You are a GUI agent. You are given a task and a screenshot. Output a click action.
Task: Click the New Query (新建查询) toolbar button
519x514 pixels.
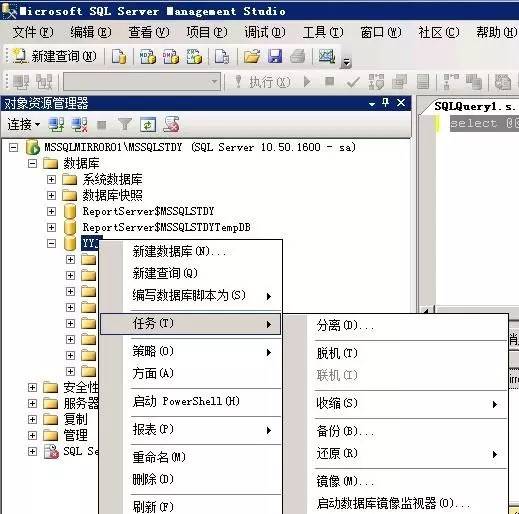(55, 56)
